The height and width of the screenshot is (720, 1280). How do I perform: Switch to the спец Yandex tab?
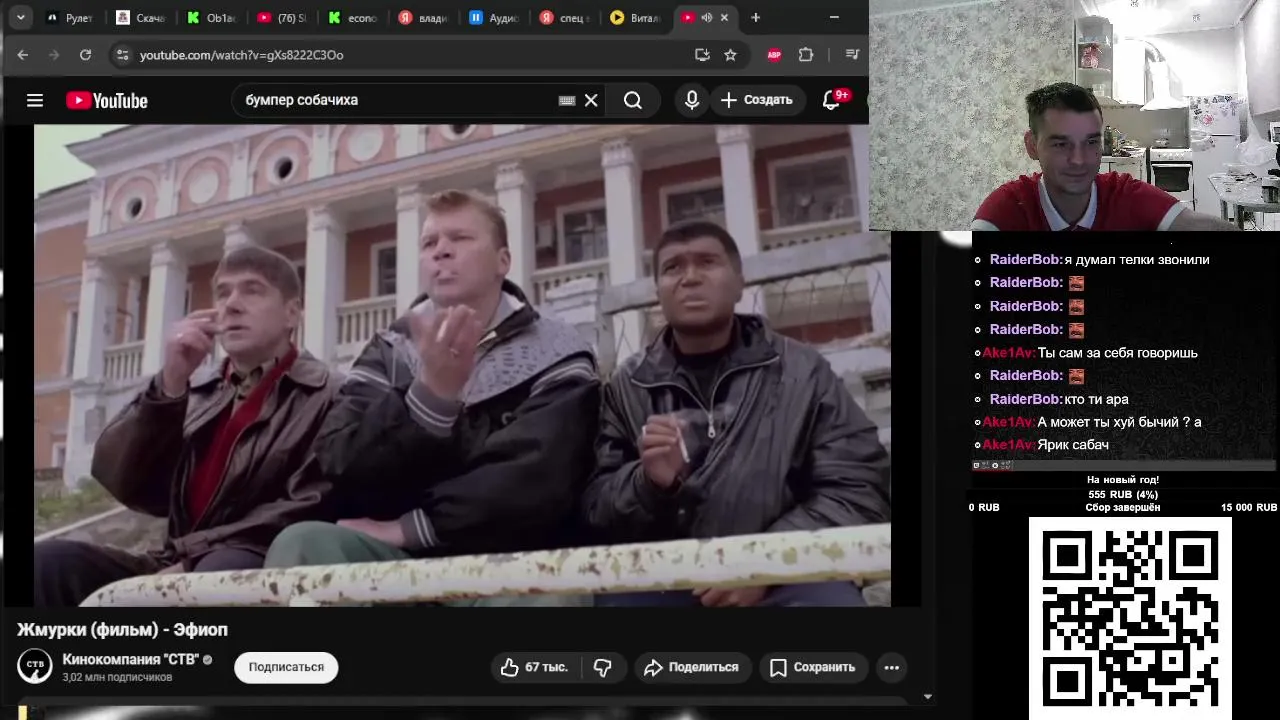(x=563, y=18)
